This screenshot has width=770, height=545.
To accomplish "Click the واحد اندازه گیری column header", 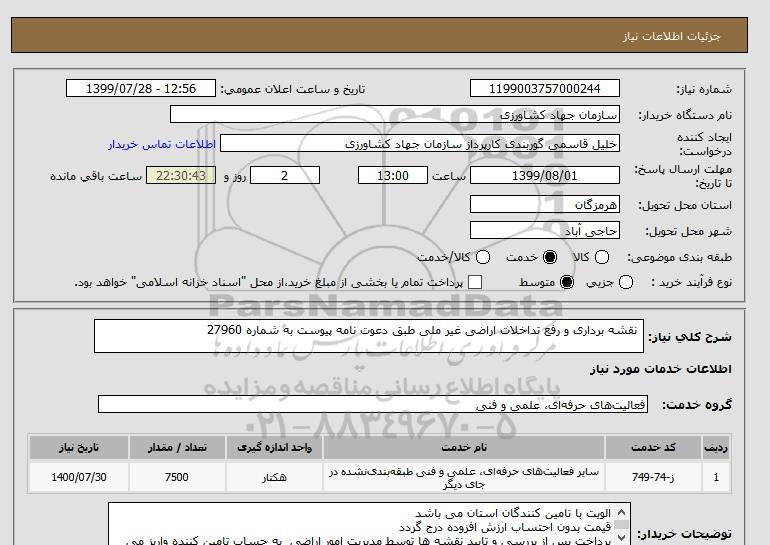I will pyautogui.click(x=274, y=448).
